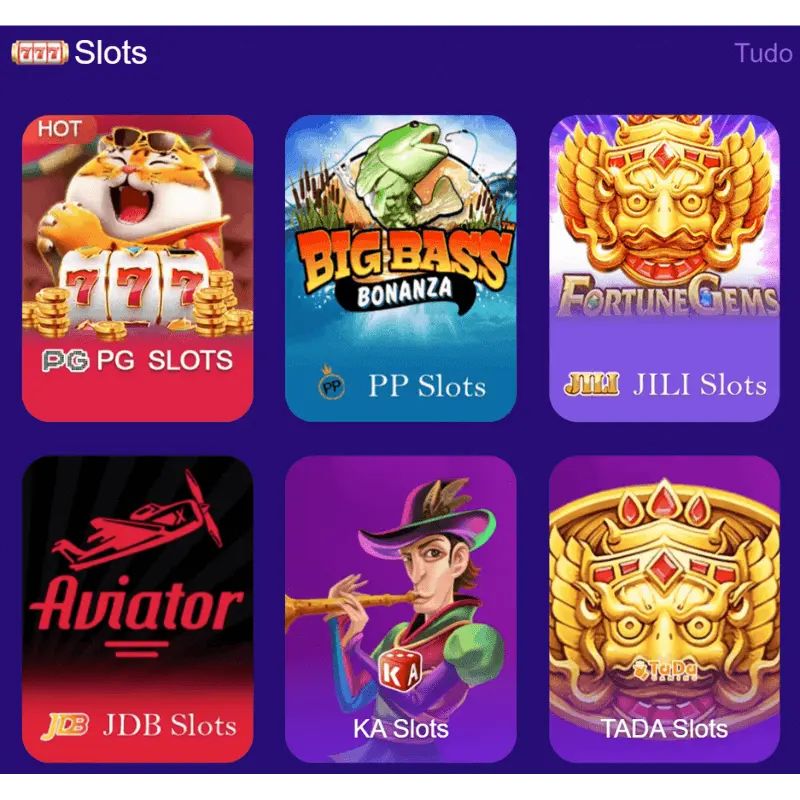This screenshot has height=800, width=800.
Task: Click the PP crown logo icon
Action: [332, 383]
